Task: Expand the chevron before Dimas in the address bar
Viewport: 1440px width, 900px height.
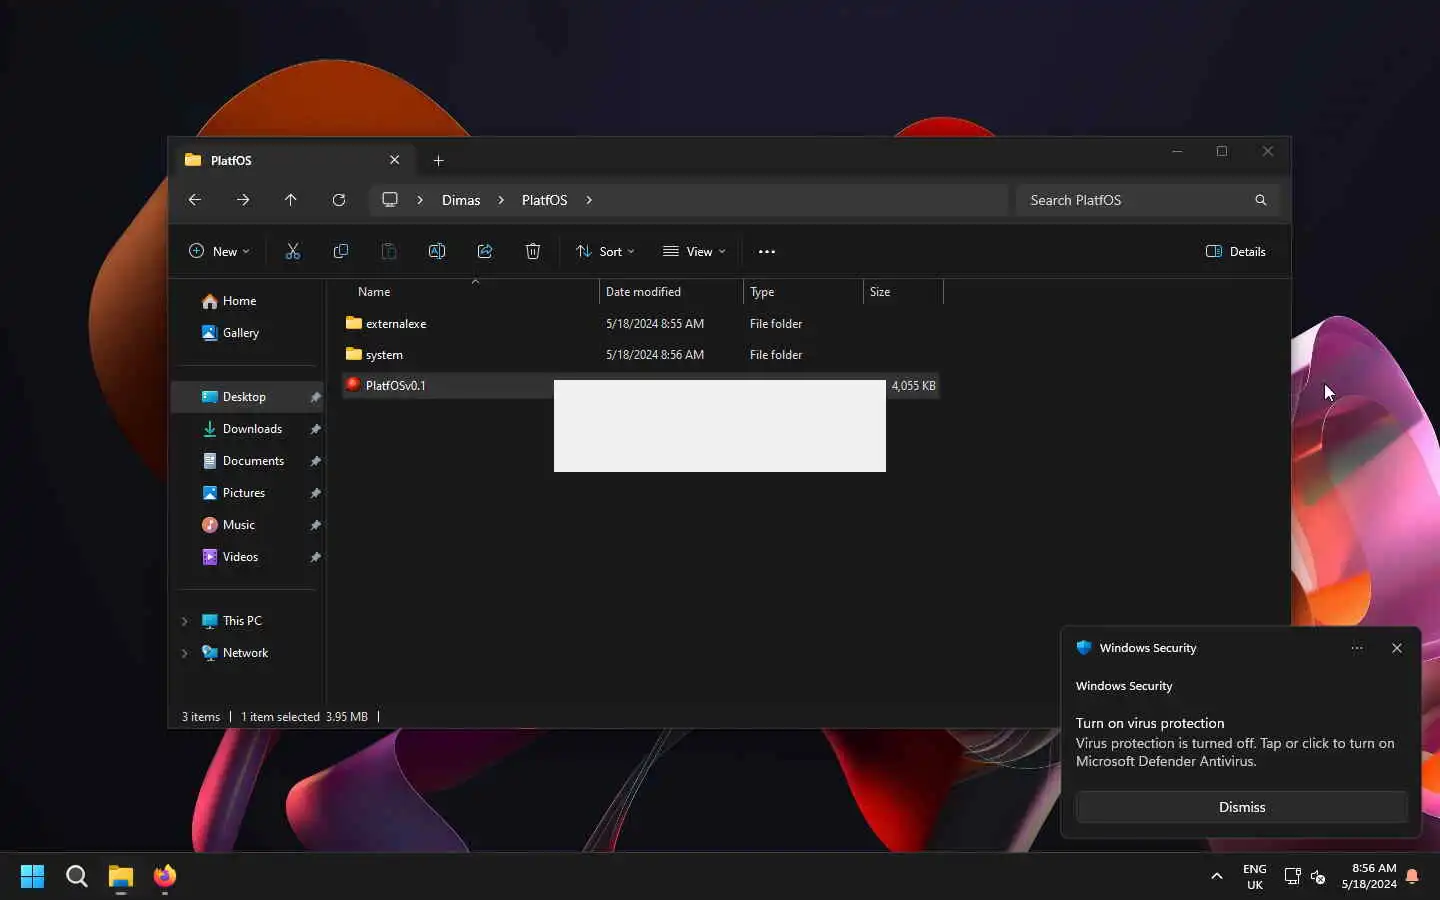Action: [x=420, y=200]
